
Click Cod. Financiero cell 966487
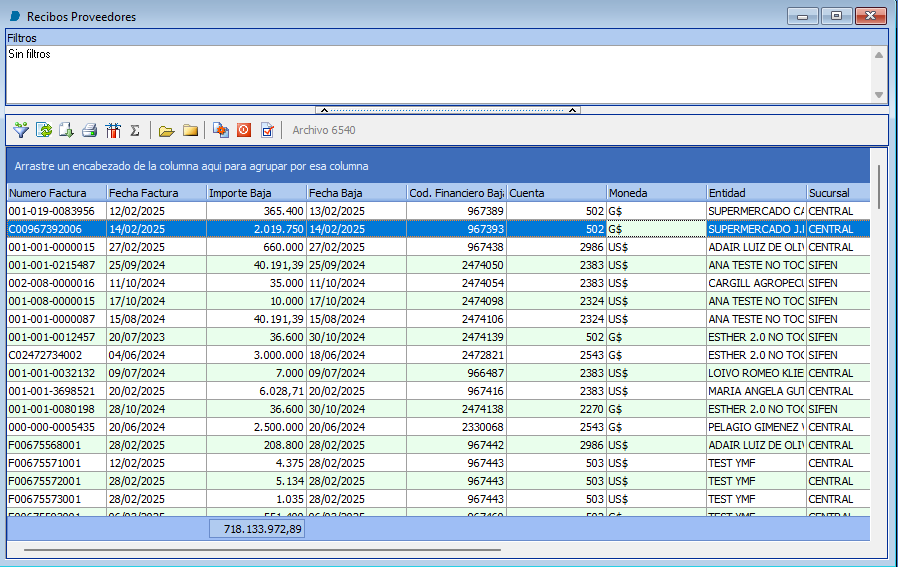[x=456, y=373]
